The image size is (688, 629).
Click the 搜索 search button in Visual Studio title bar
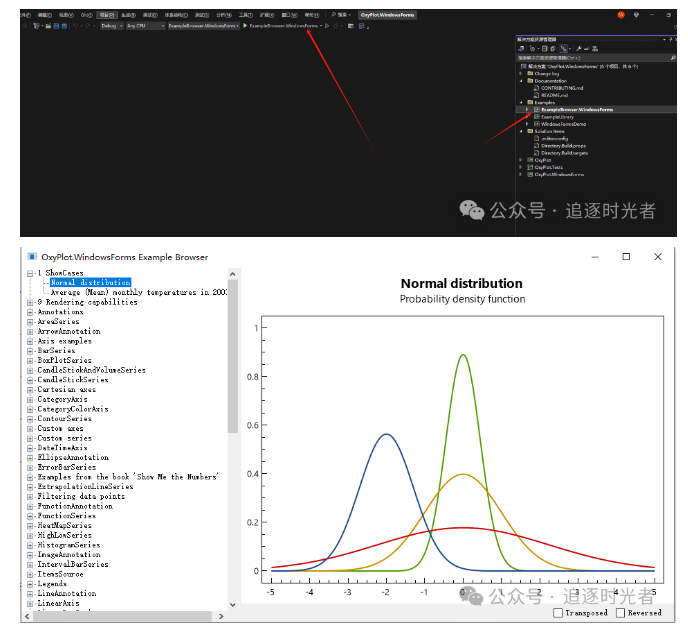(341, 15)
